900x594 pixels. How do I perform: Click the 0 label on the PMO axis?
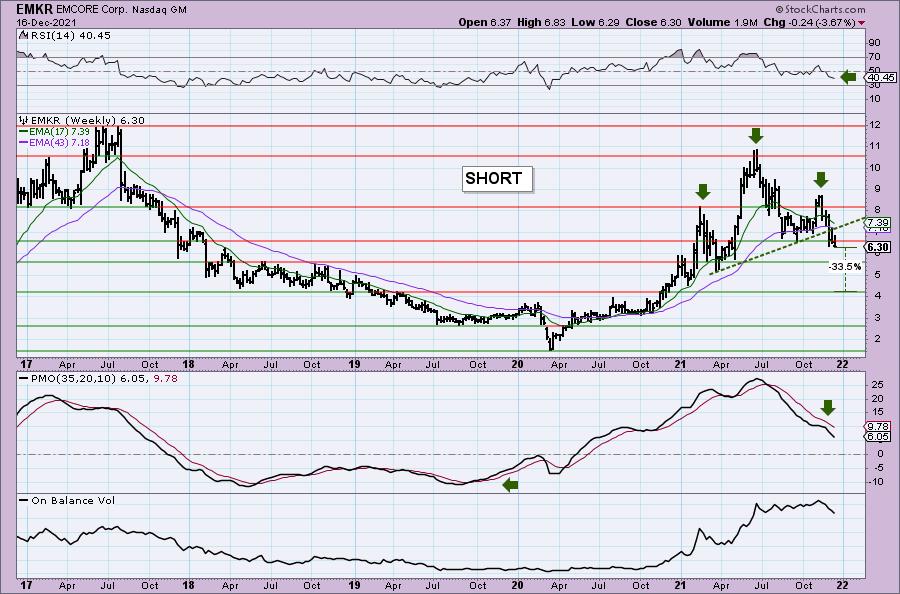(x=880, y=454)
